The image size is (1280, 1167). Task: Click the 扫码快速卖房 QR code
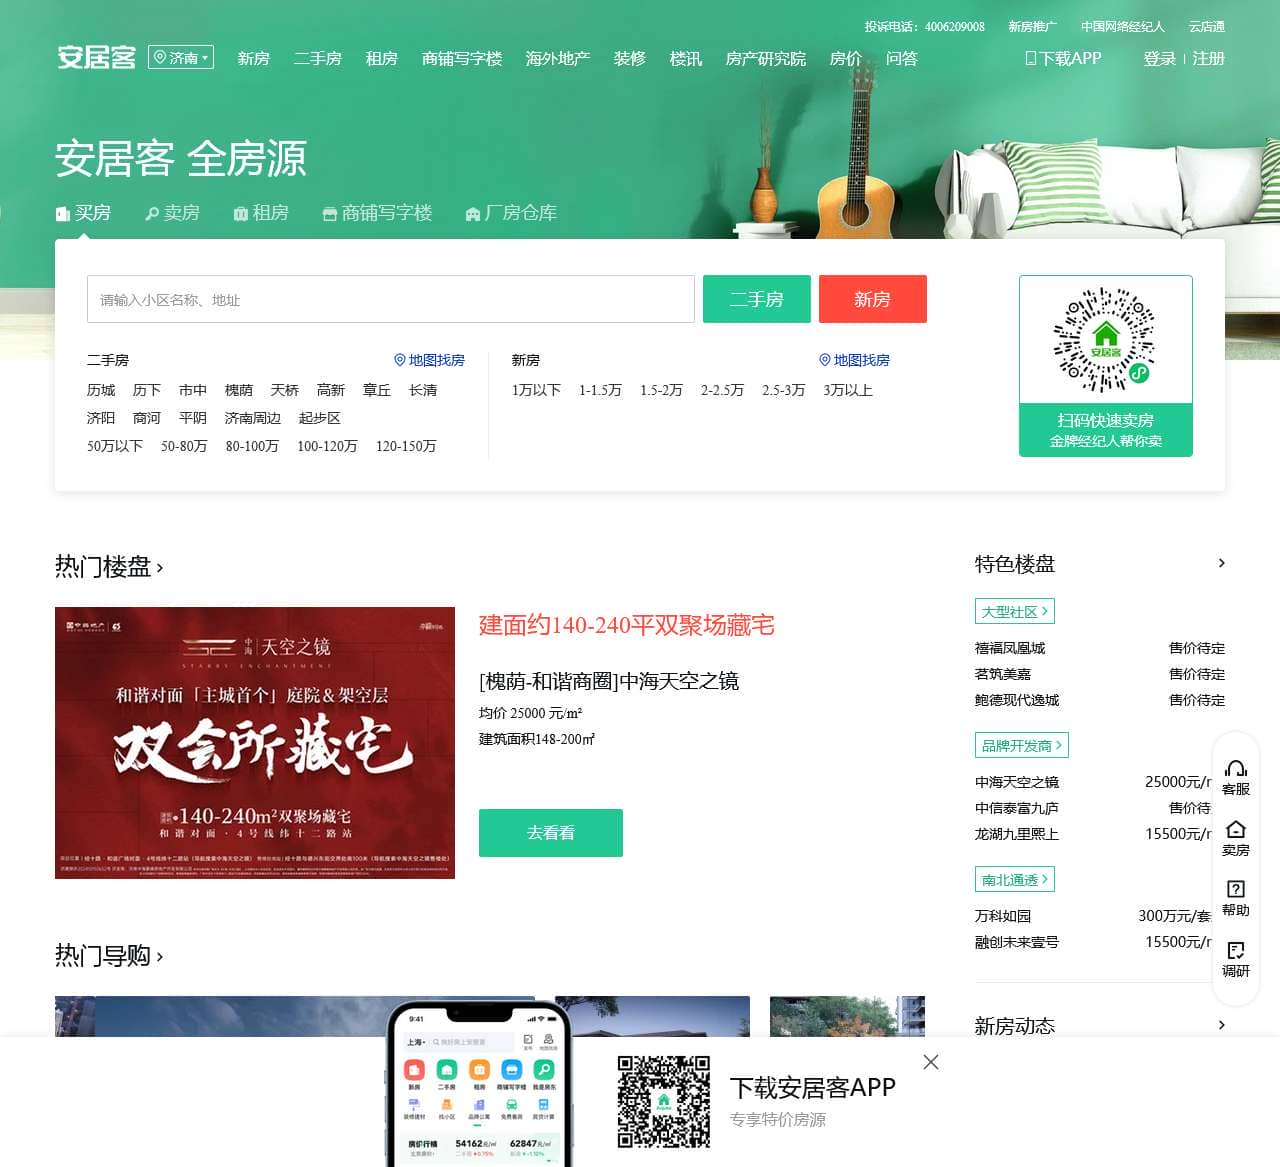click(1106, 340)
